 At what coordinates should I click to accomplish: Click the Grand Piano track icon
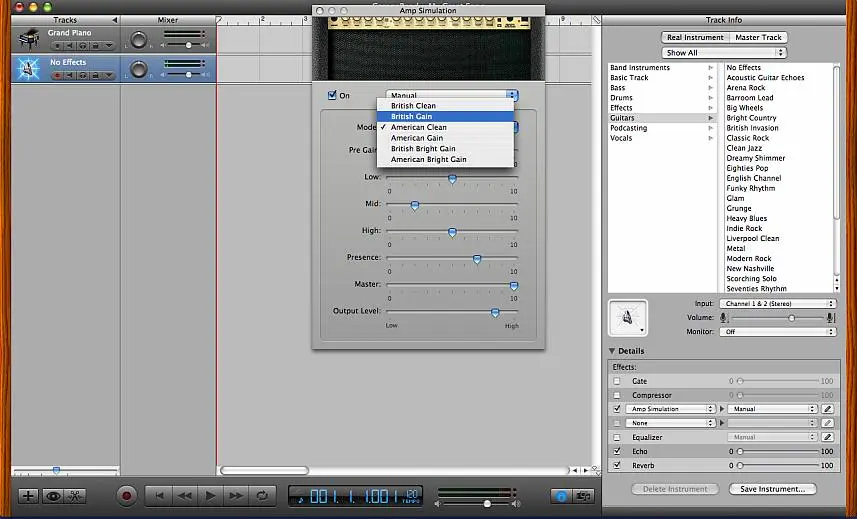tap(28, 39)
